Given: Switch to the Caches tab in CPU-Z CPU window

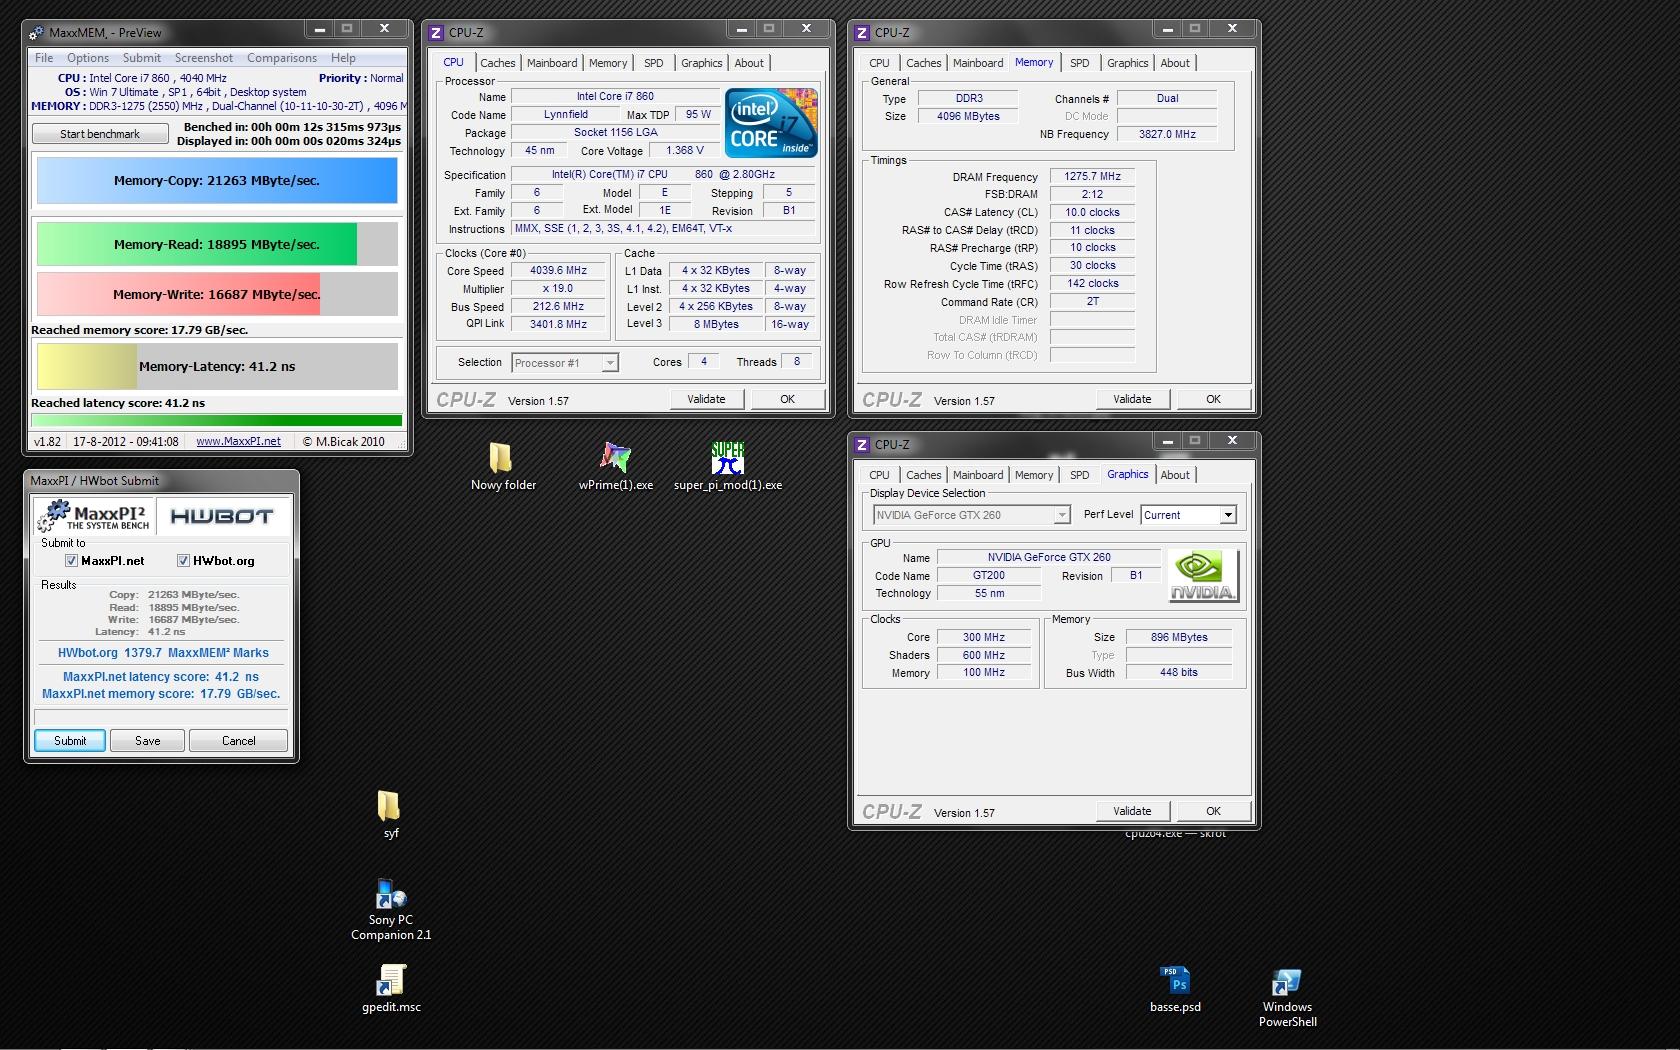Looking at the screenshot, I should click(497, 63).
